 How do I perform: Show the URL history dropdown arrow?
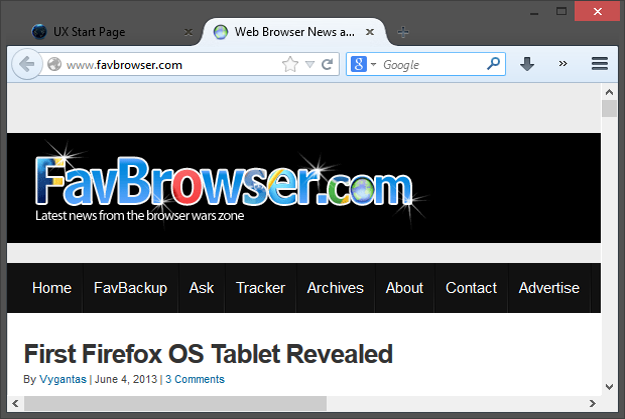[310, 65]
